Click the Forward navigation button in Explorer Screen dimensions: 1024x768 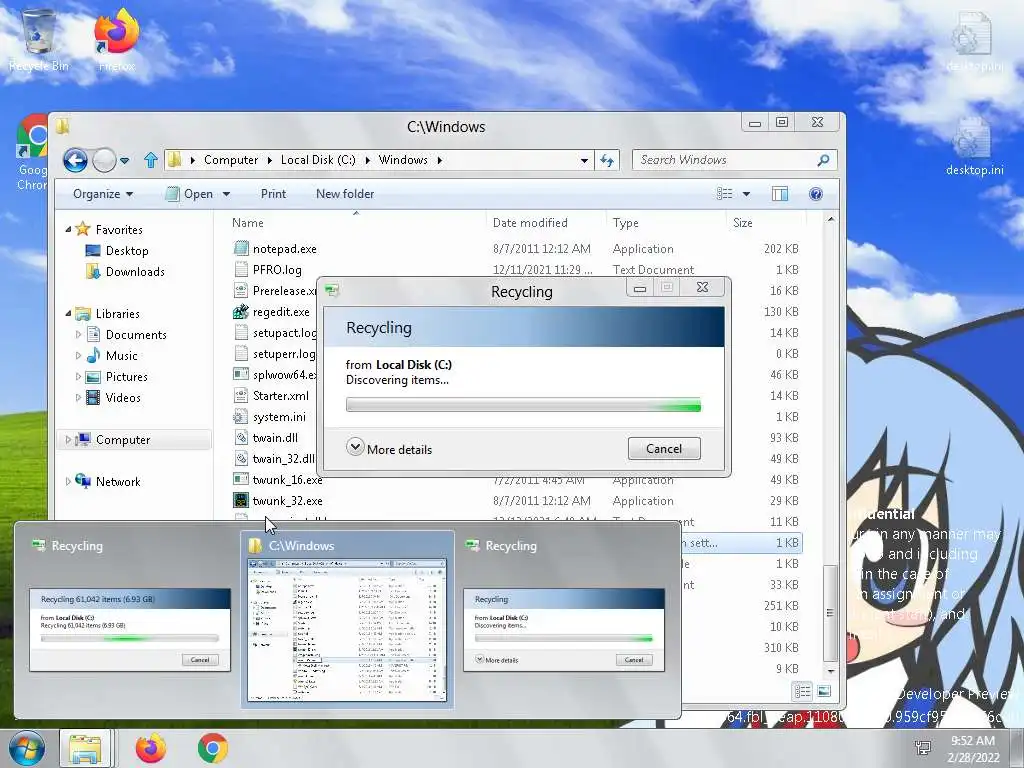104,159
